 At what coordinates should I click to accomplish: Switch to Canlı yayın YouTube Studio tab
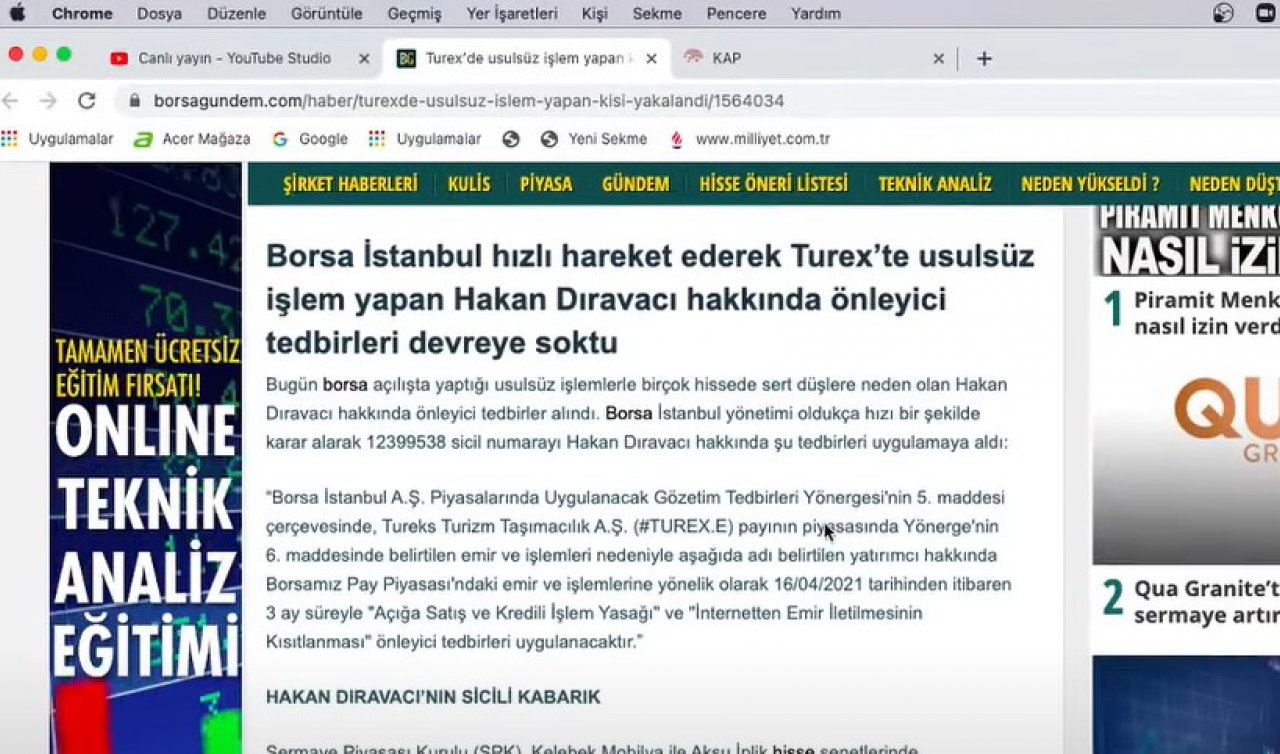click(x=233, y=58)
